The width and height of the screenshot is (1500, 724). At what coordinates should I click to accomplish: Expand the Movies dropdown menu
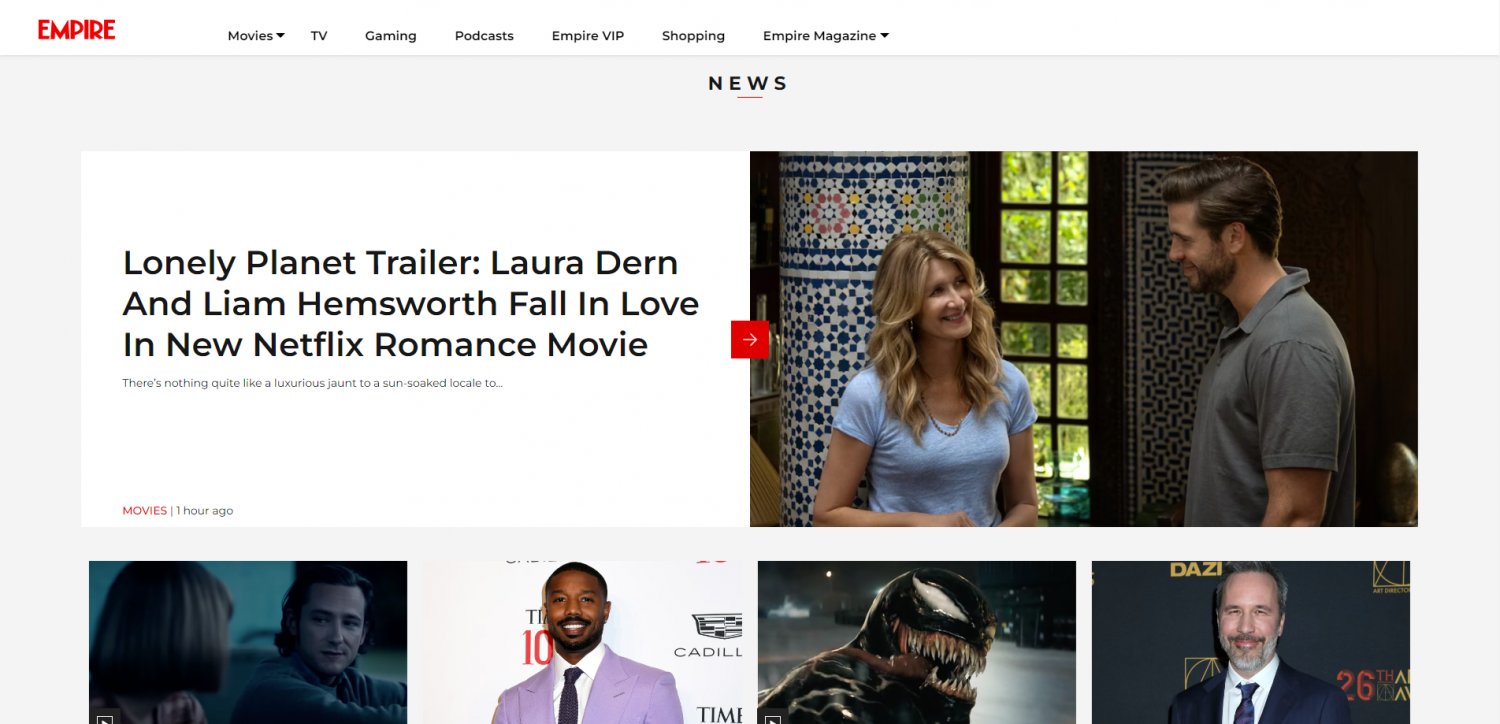256,36
